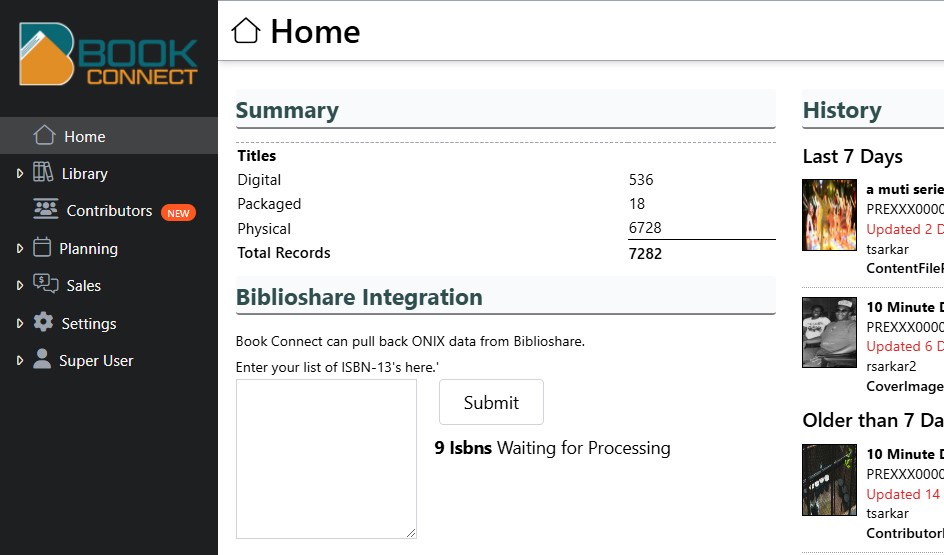Click the Home house icon in sidebar
The image size is (944, 555).
click(43, 135)
